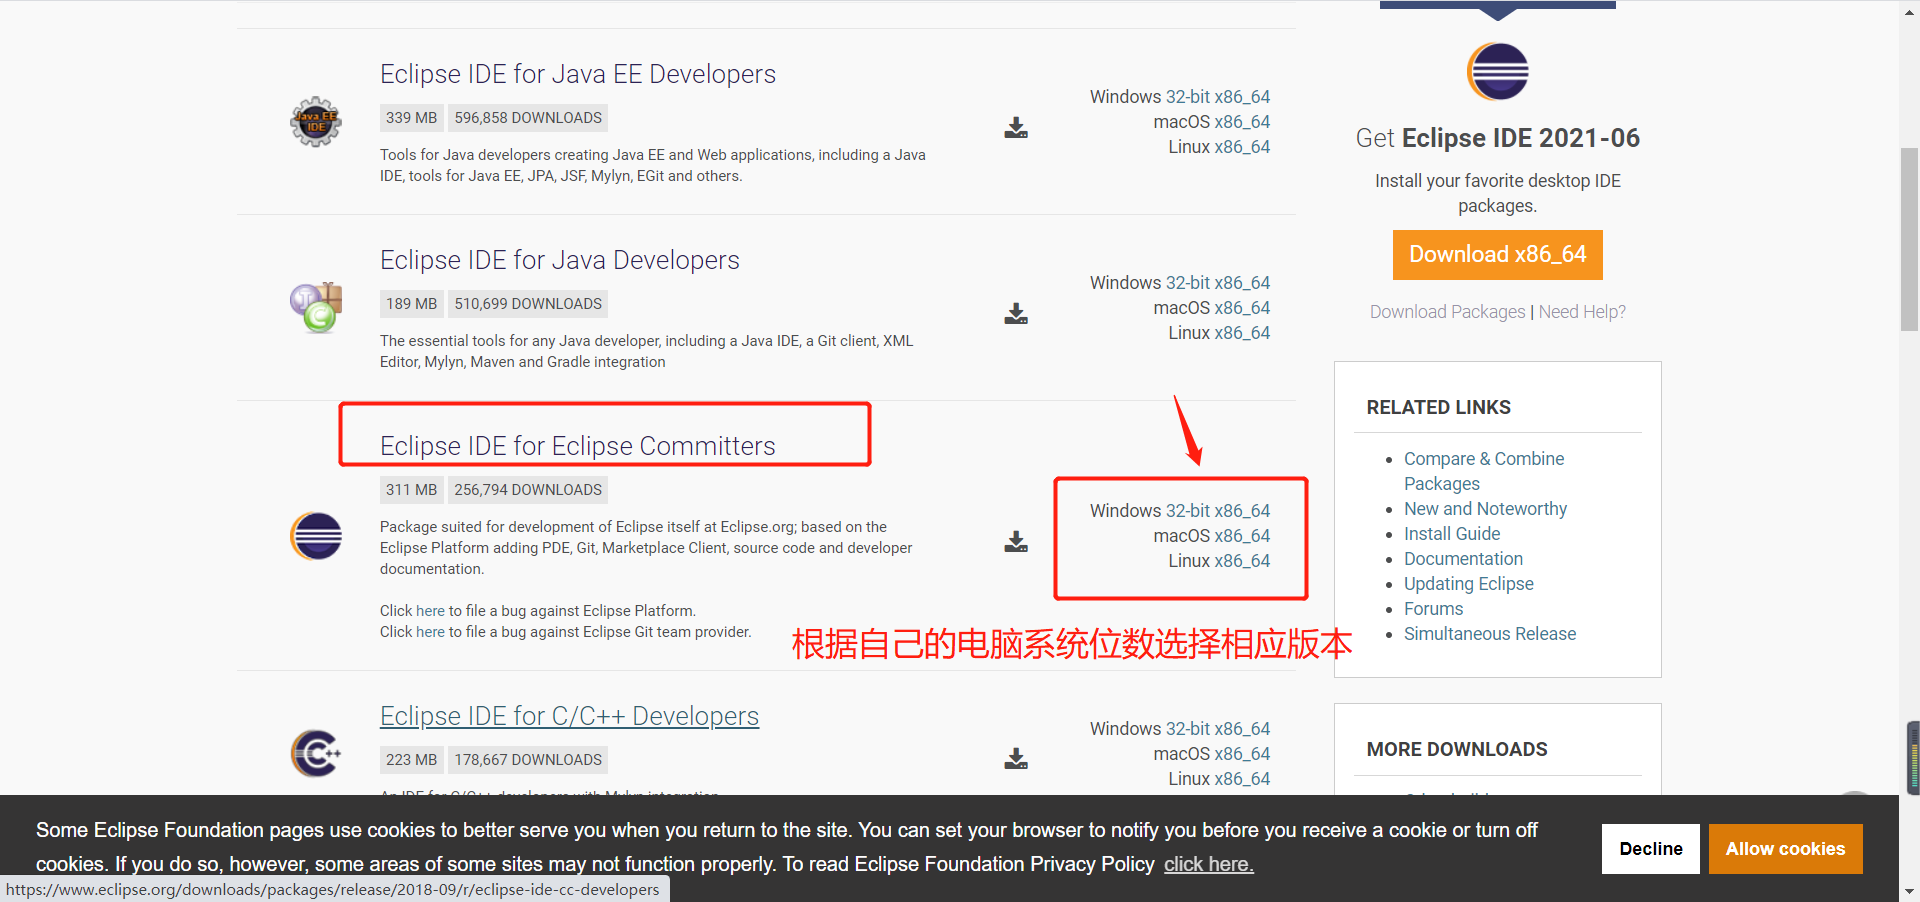Download Java EE macOS x86_64 build
Screen dimensions: 1920x902
pyautogui.click(x=1242, y=122)
